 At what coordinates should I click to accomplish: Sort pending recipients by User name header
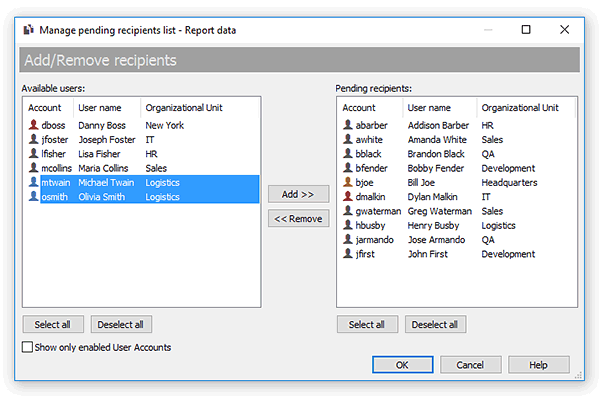[429, 107]
